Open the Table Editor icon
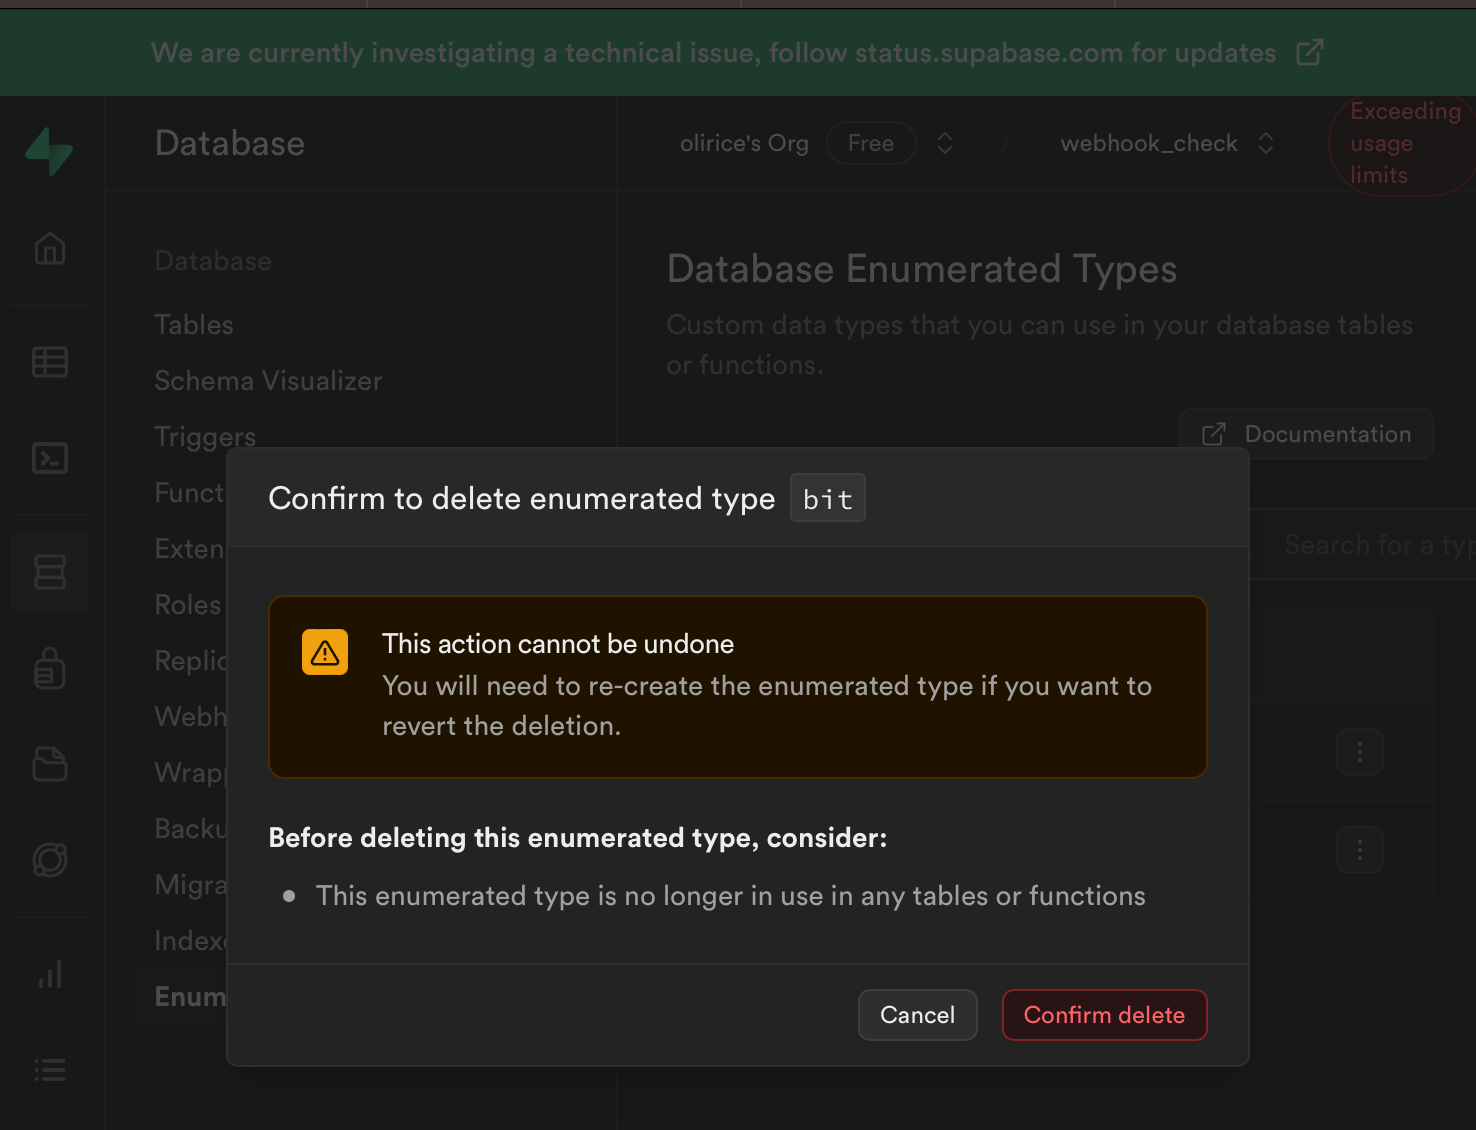The height and width of the screenshot is (1130, 1476). coord(49,362)
